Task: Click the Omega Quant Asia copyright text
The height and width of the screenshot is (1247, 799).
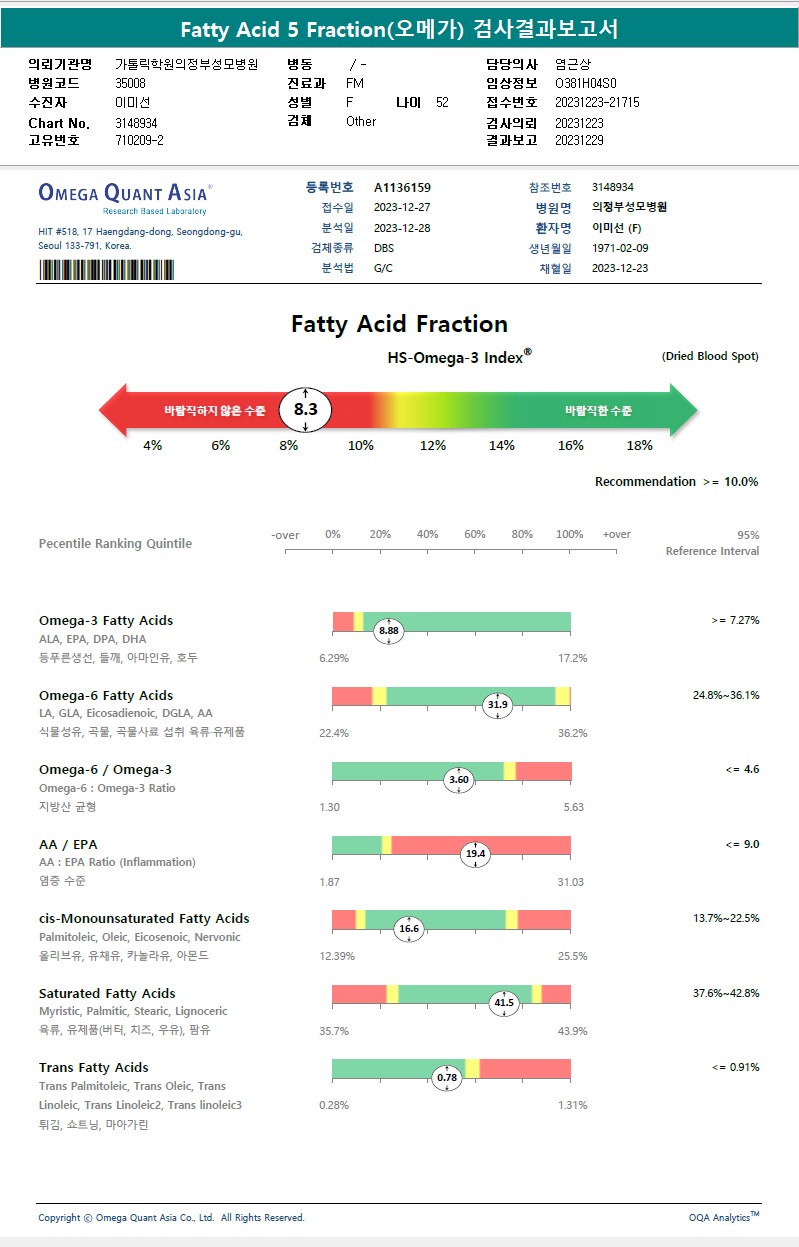Action: pos(171,1217)
